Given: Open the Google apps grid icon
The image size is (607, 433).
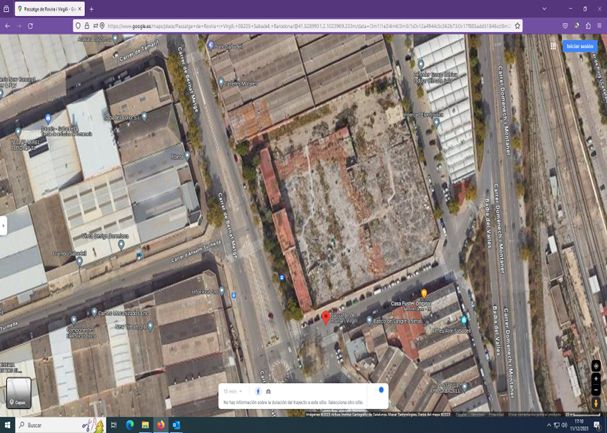Looking at the screenshot, I should [x=553, y=46].
